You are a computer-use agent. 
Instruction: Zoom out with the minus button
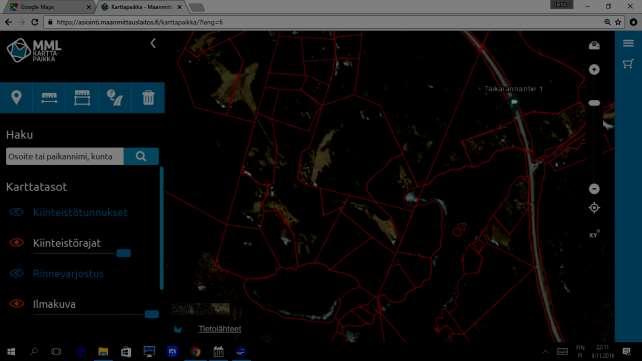594,189
